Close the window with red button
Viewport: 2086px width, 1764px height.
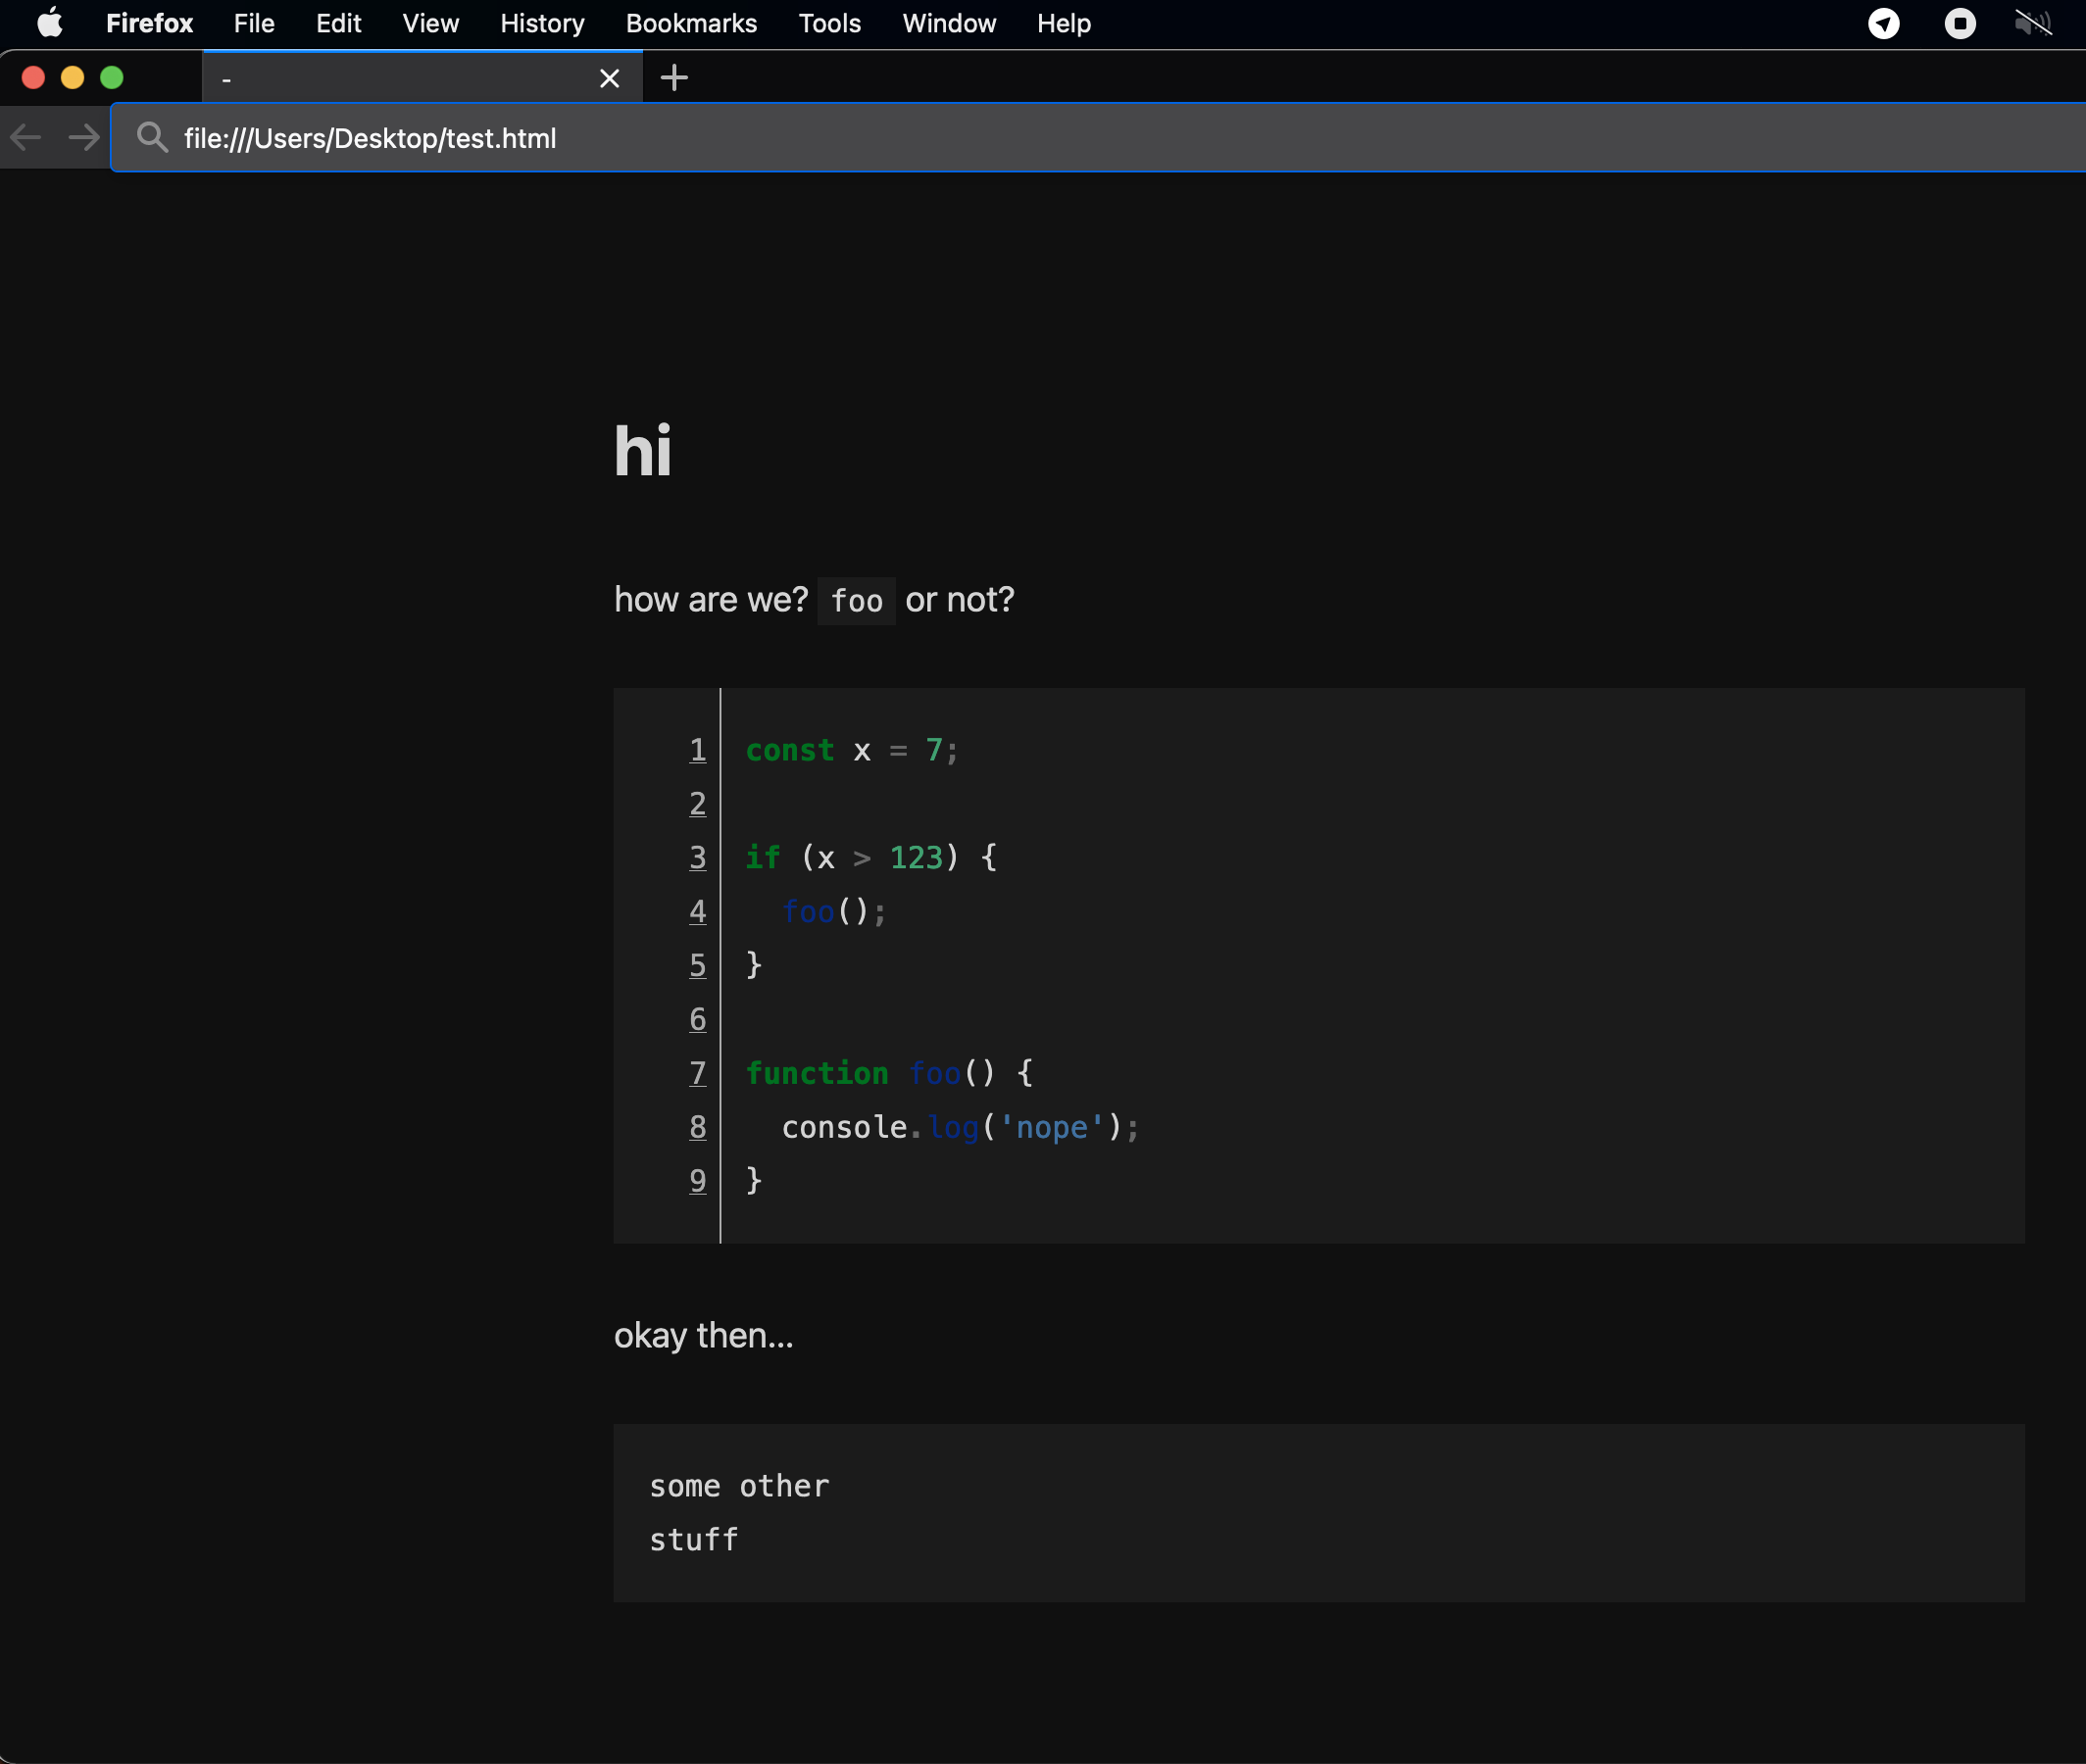pyautogui.click(x=33, y=77)
